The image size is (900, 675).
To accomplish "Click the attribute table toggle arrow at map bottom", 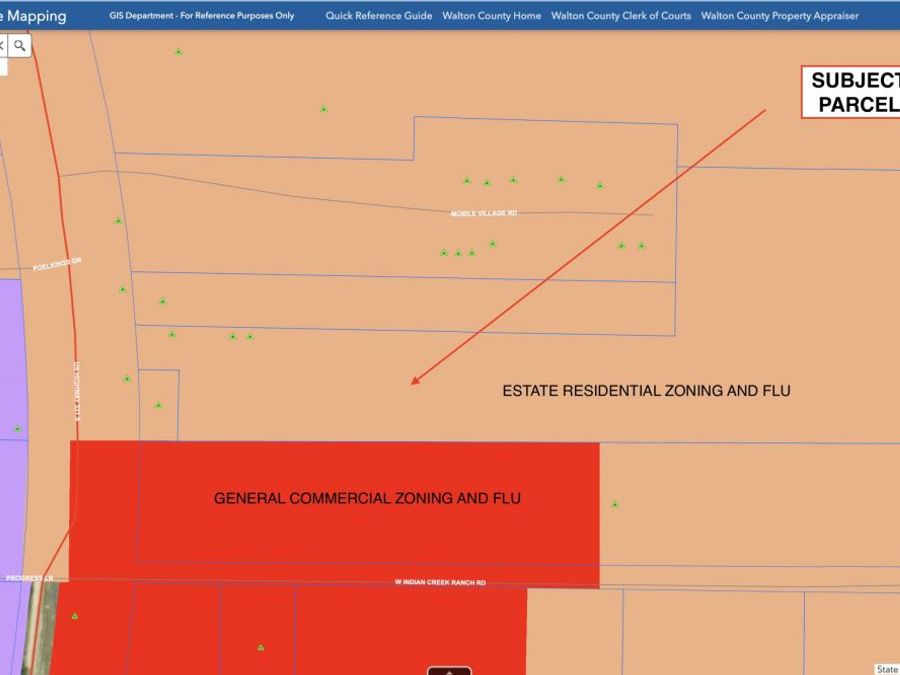I will pyautogui.click(x=449, y=671).
